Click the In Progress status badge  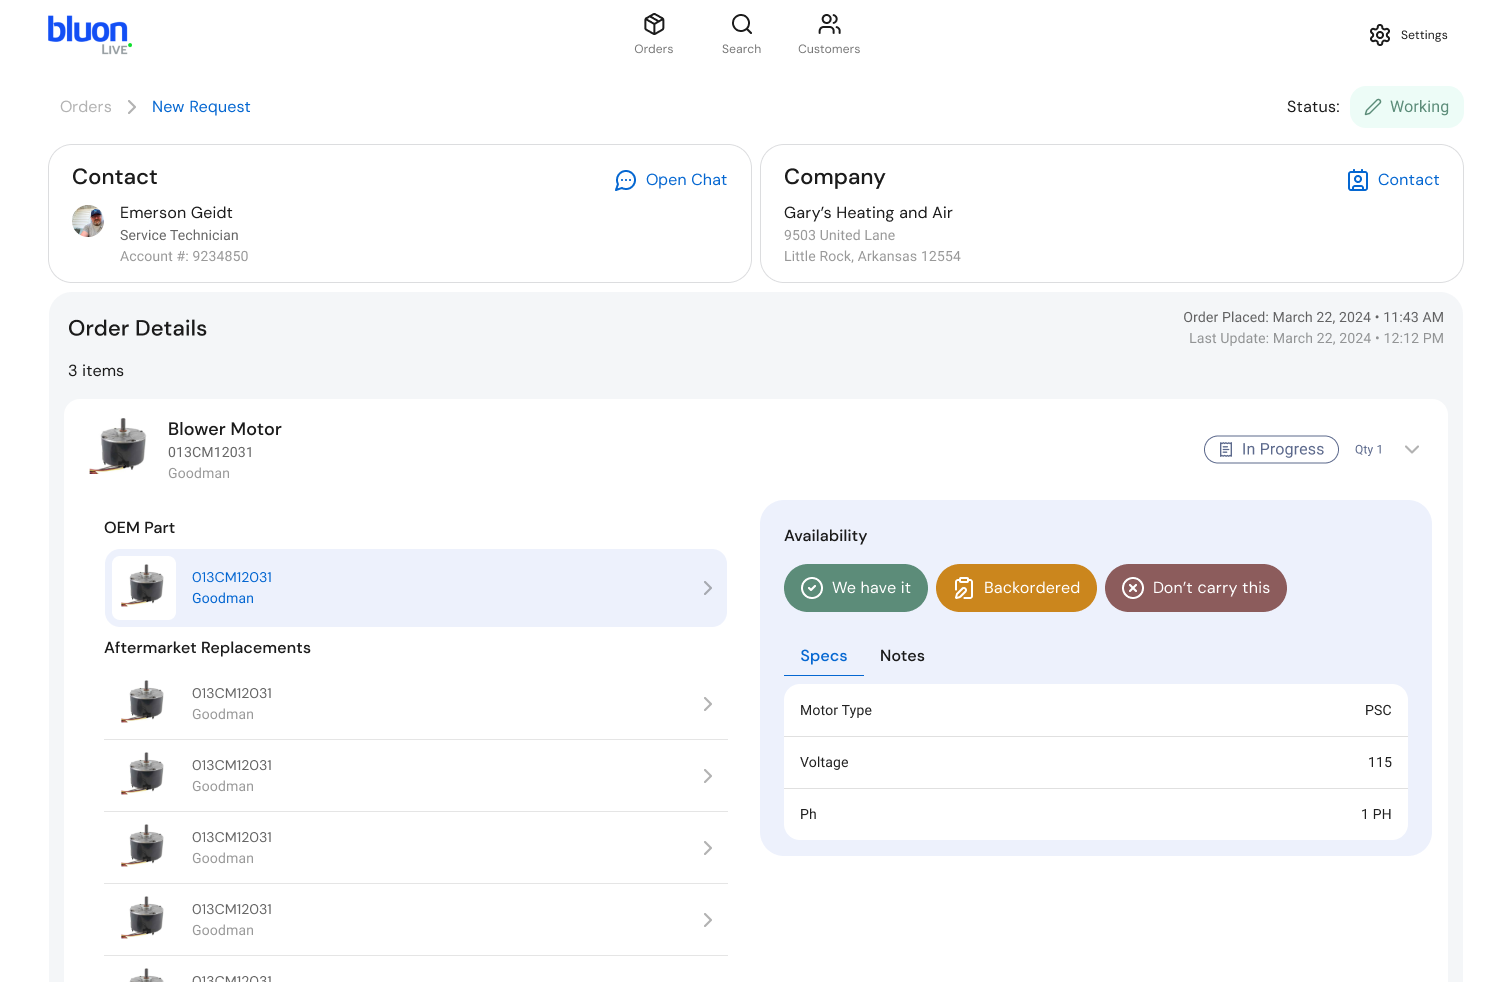point(1271,450)
